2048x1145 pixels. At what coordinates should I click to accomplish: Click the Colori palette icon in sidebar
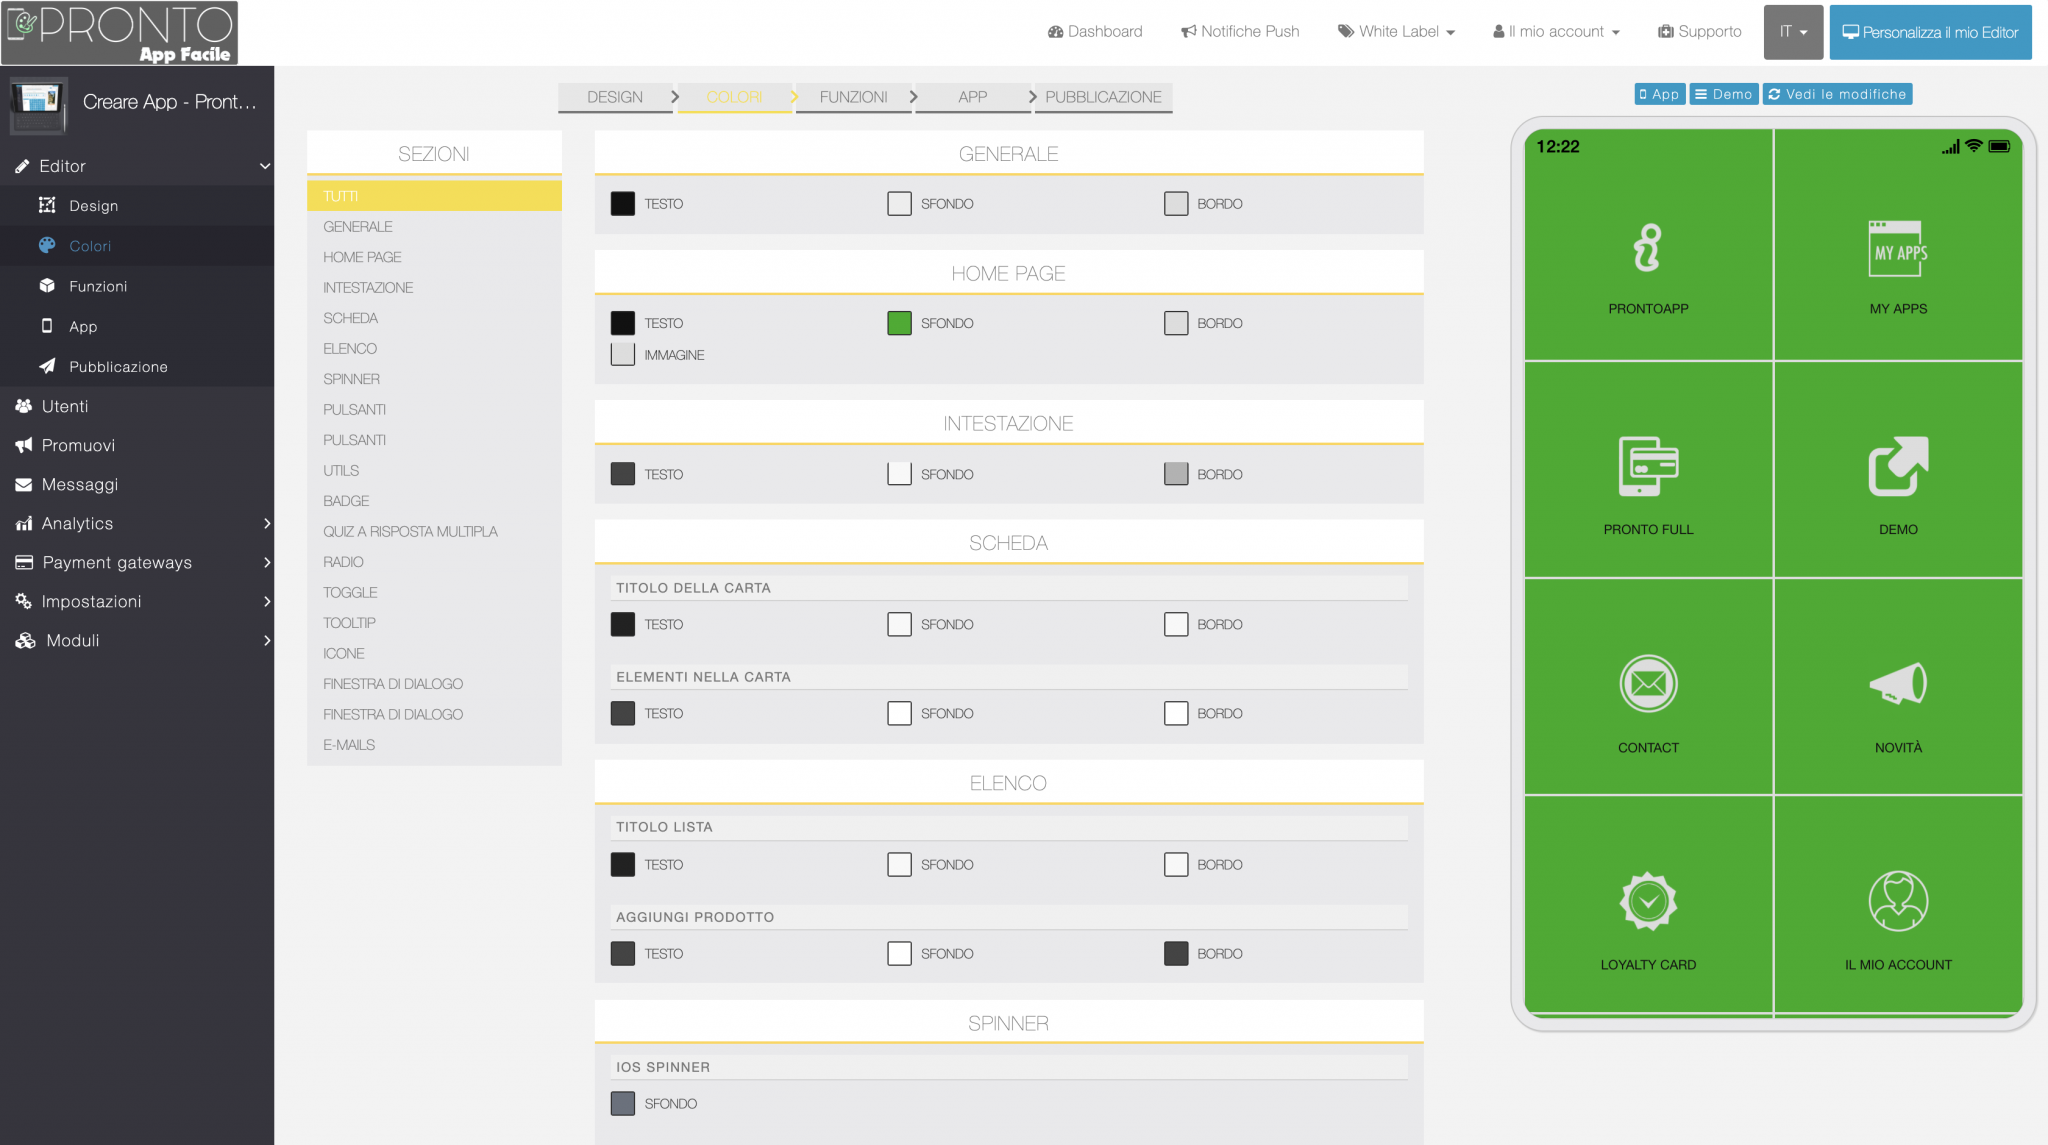pos(47,245)
